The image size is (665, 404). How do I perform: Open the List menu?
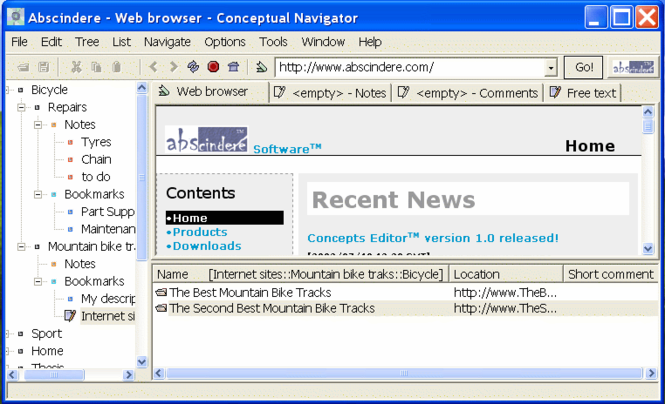[121, 42]
